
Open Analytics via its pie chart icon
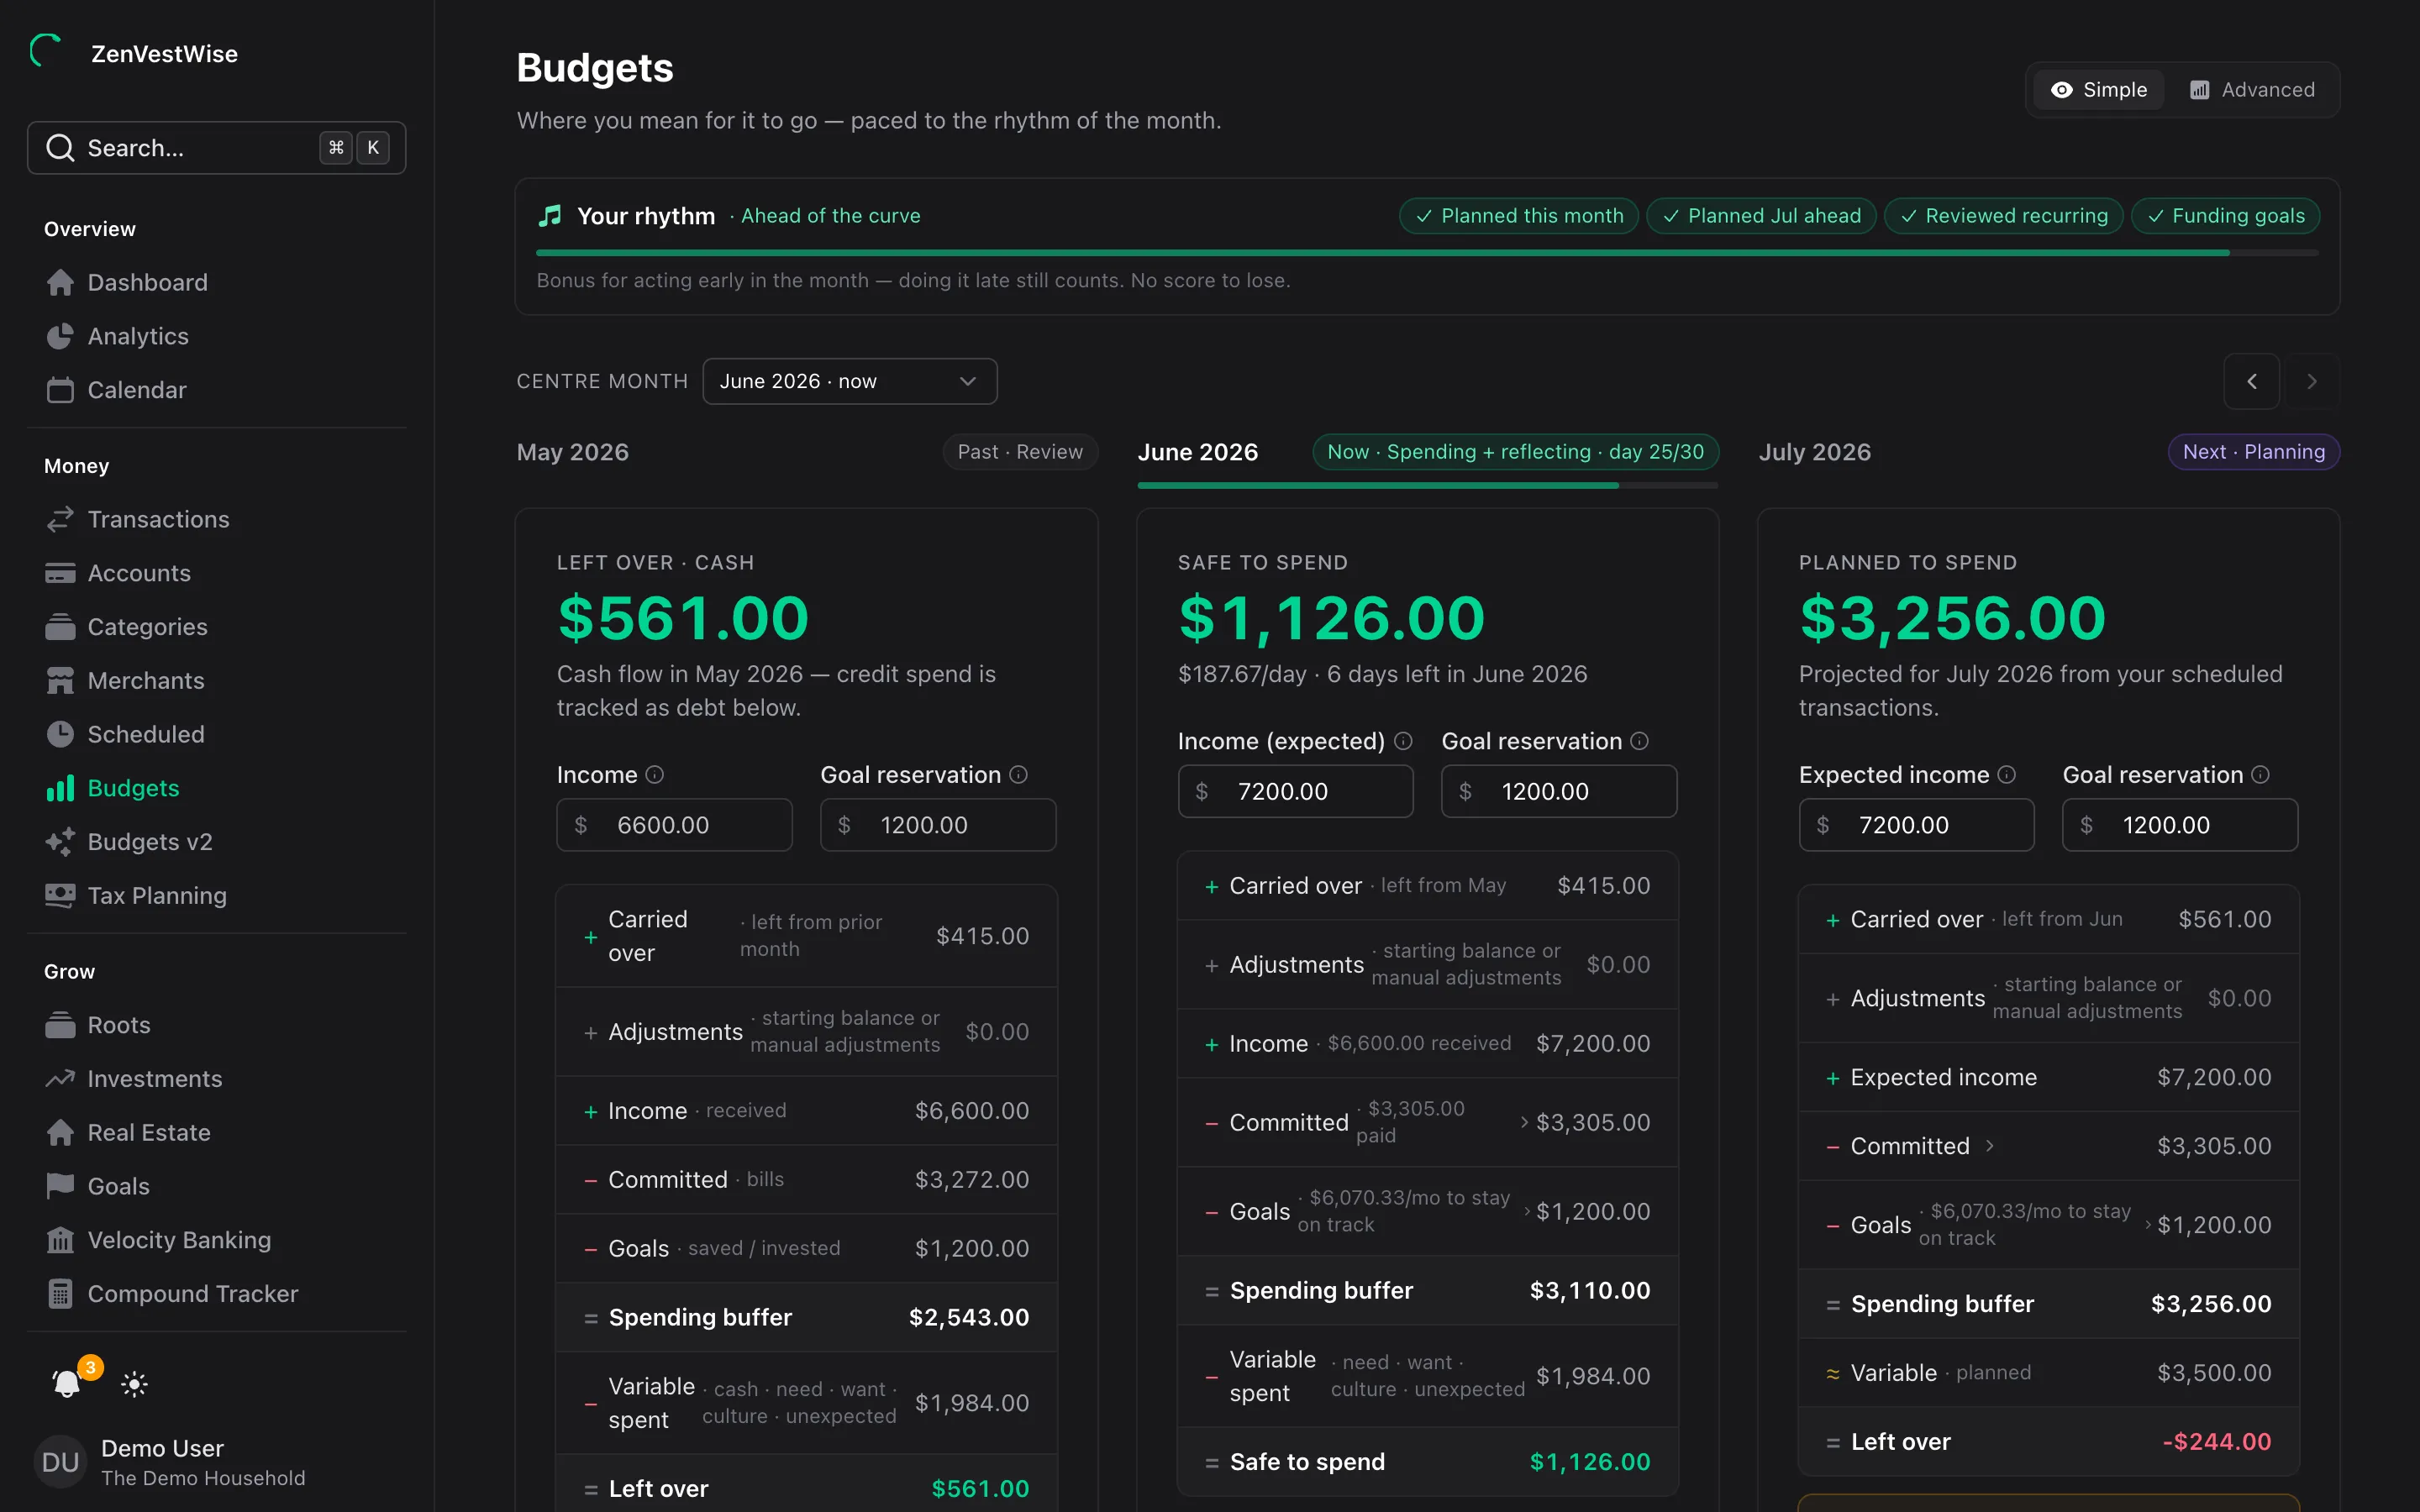coord(60,336)
